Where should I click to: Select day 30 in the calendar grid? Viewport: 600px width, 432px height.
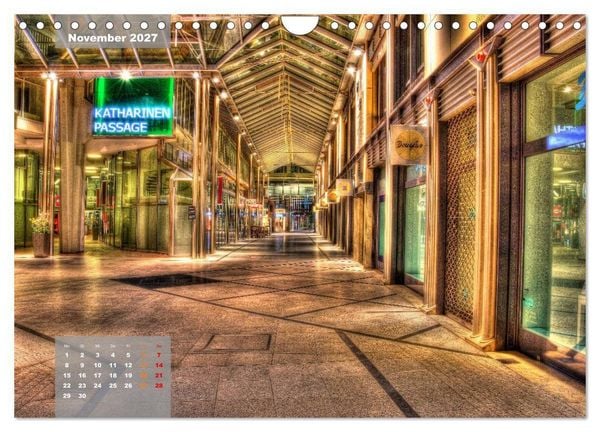coord(82,396)
